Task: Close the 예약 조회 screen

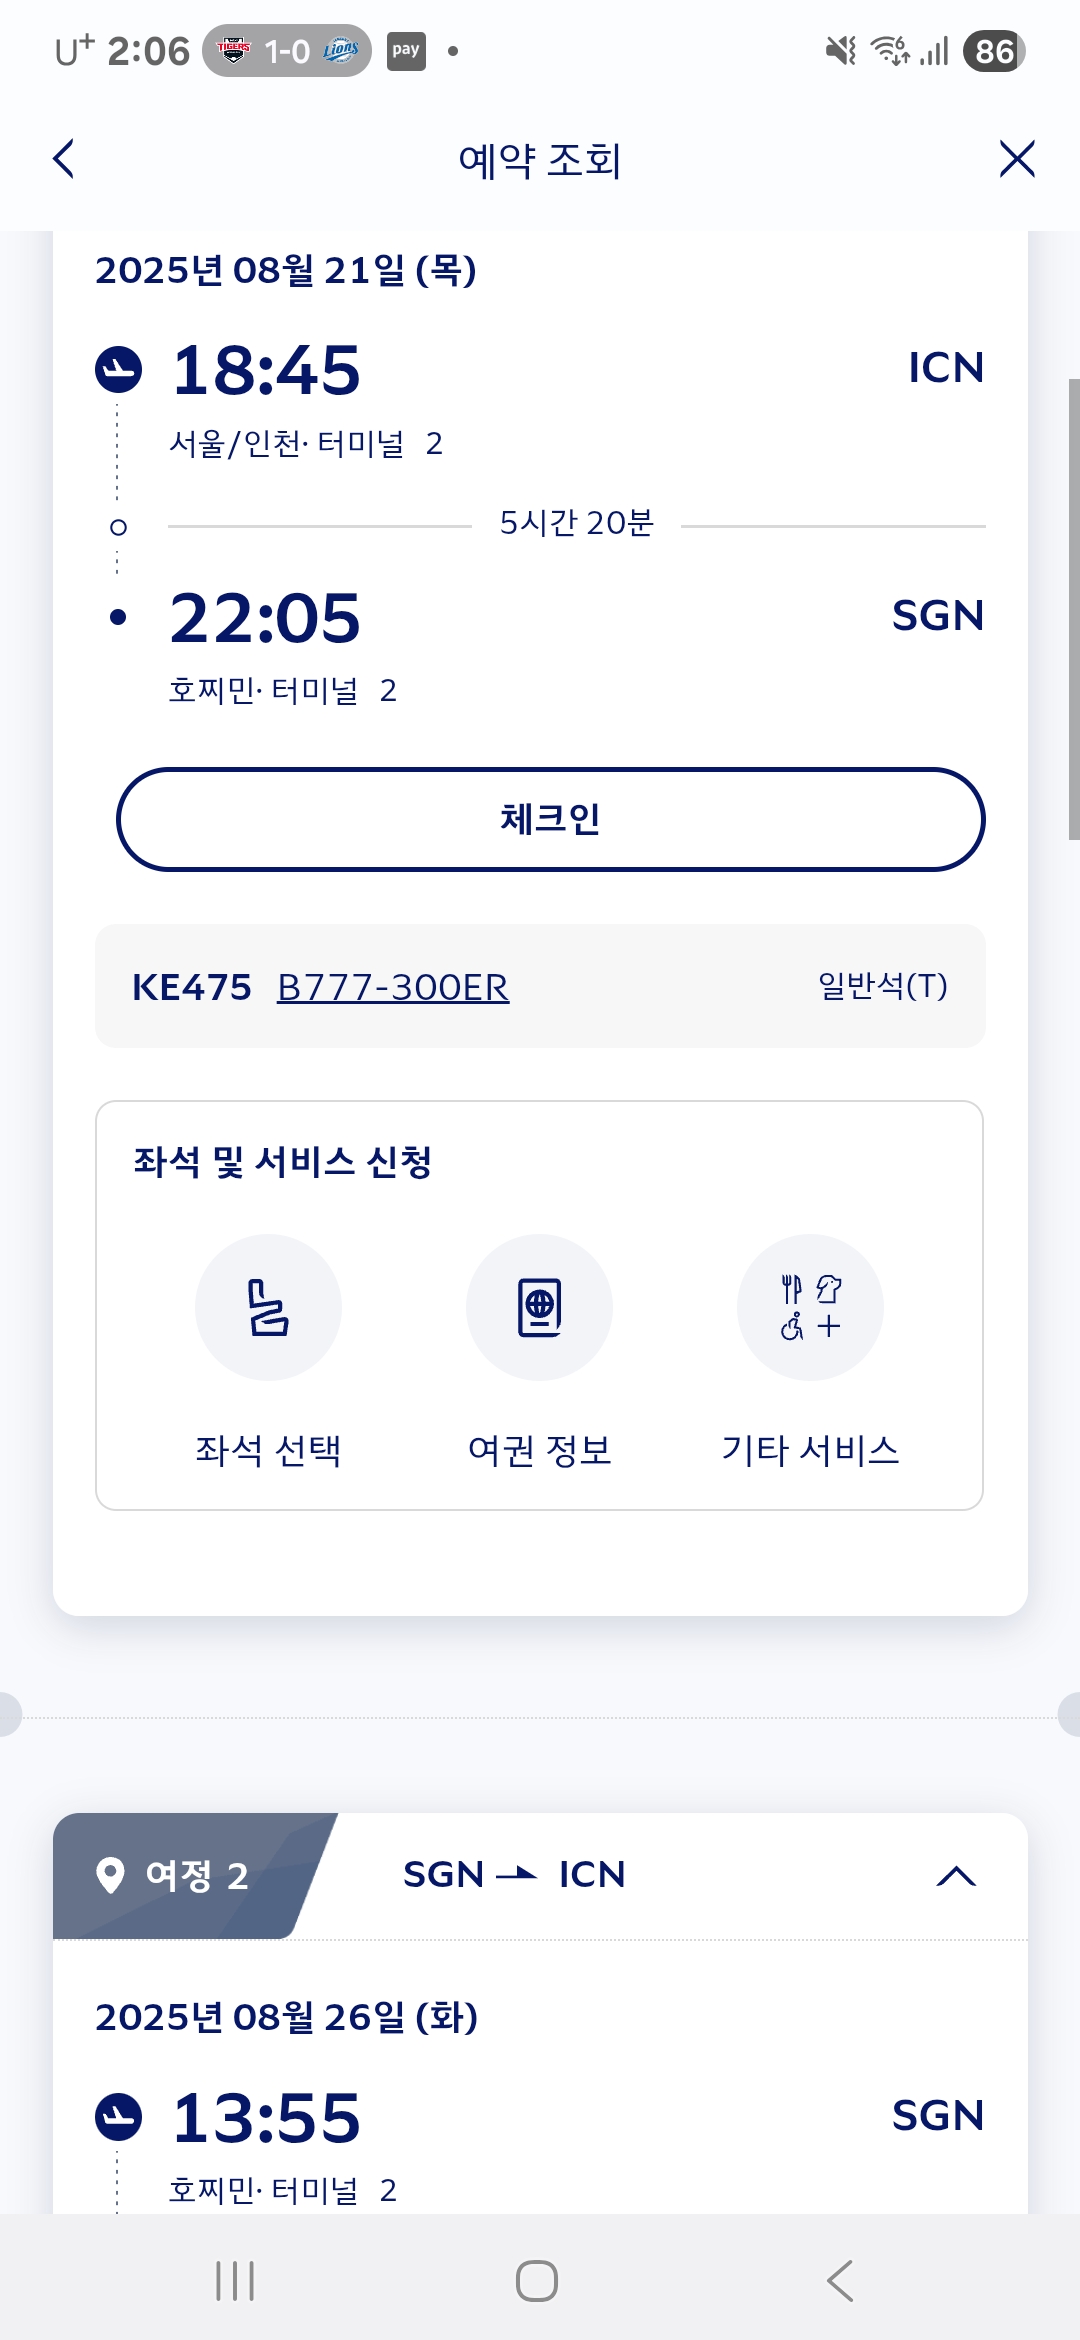Action: (1016, 159)
